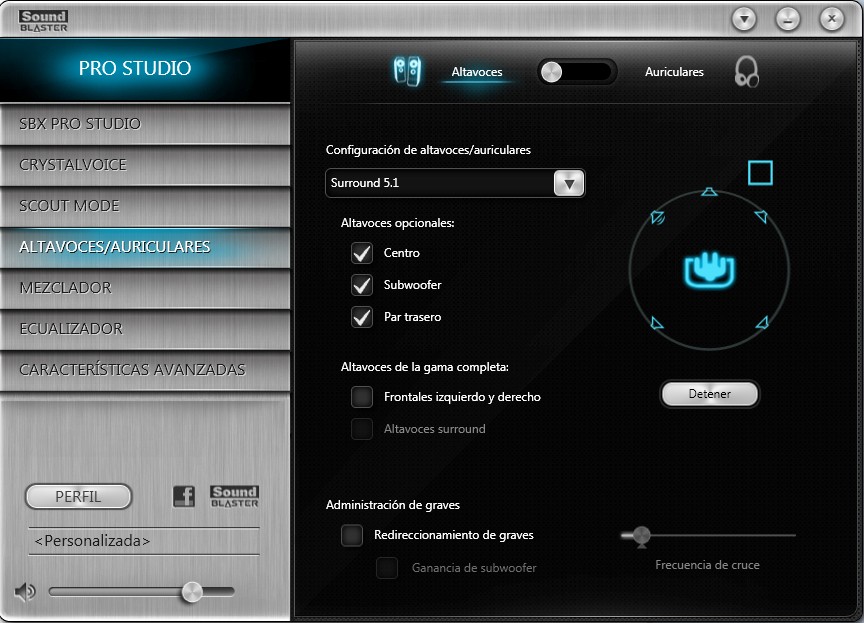Enable Frontales izquierdo y derecho checkbox
The image size is (864, 623).
click(x=362, y=397)
